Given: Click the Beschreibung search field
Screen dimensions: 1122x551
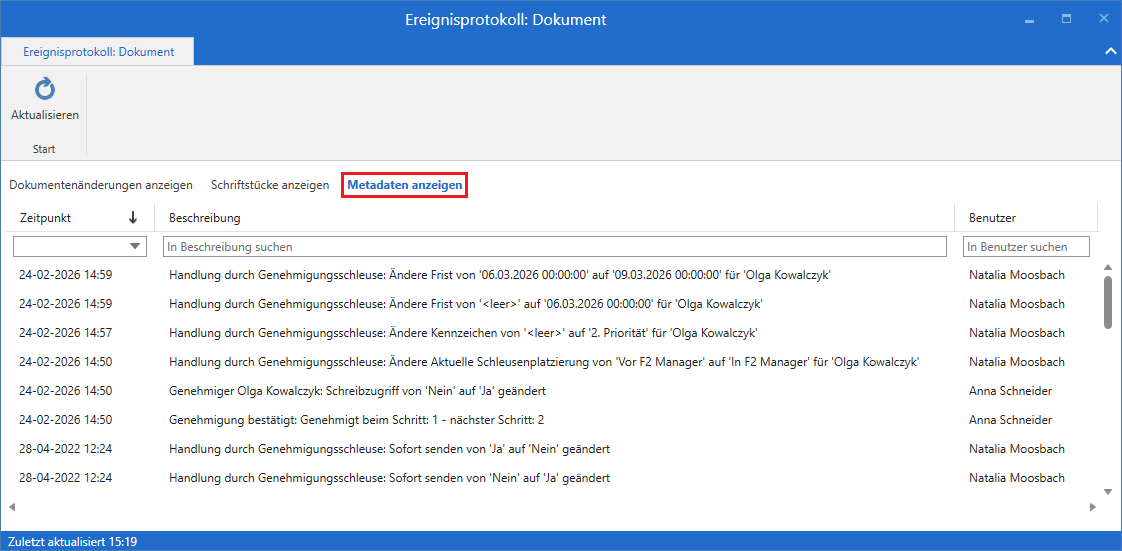Looking at the screenshot, I should coord(554,246).
